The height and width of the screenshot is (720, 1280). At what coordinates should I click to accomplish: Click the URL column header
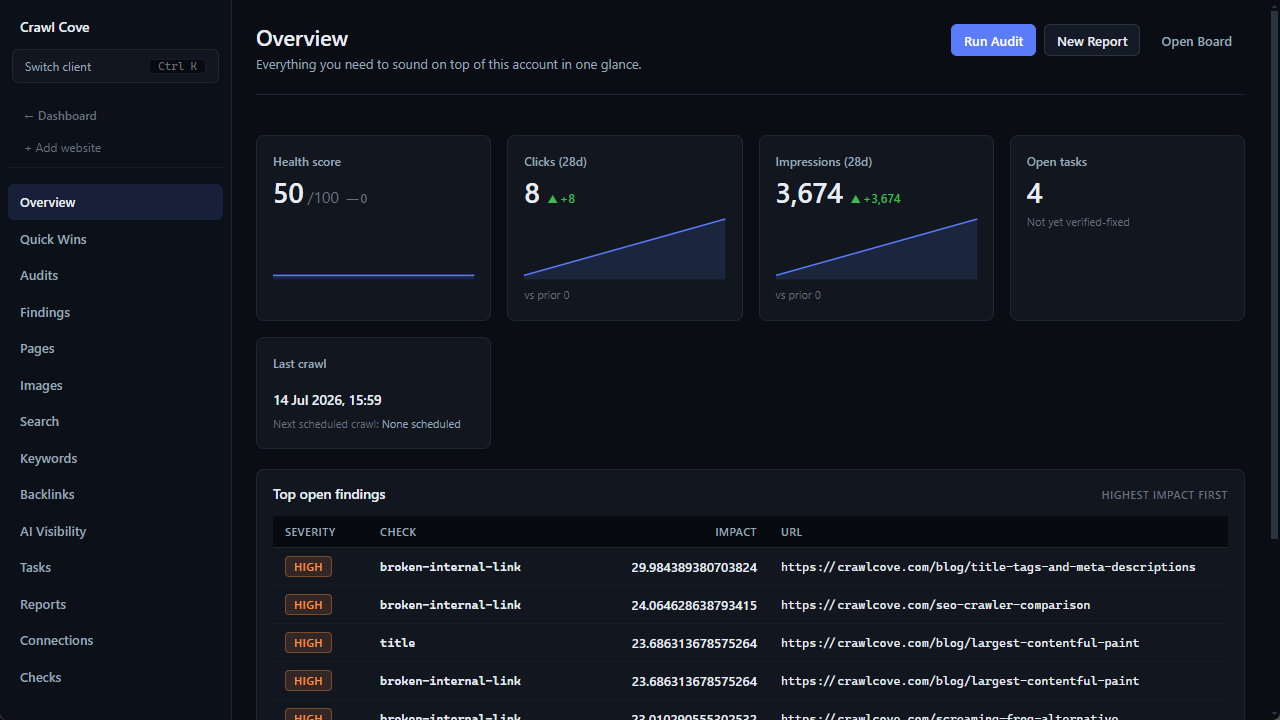tap(791, 532)
